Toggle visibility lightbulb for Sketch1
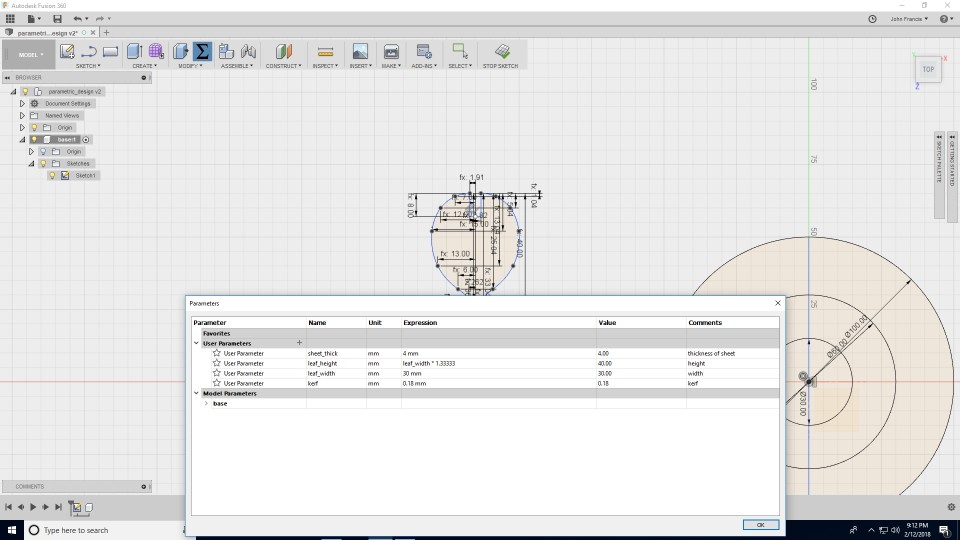This screenshot has width=960, height=540. coord(53,176)
